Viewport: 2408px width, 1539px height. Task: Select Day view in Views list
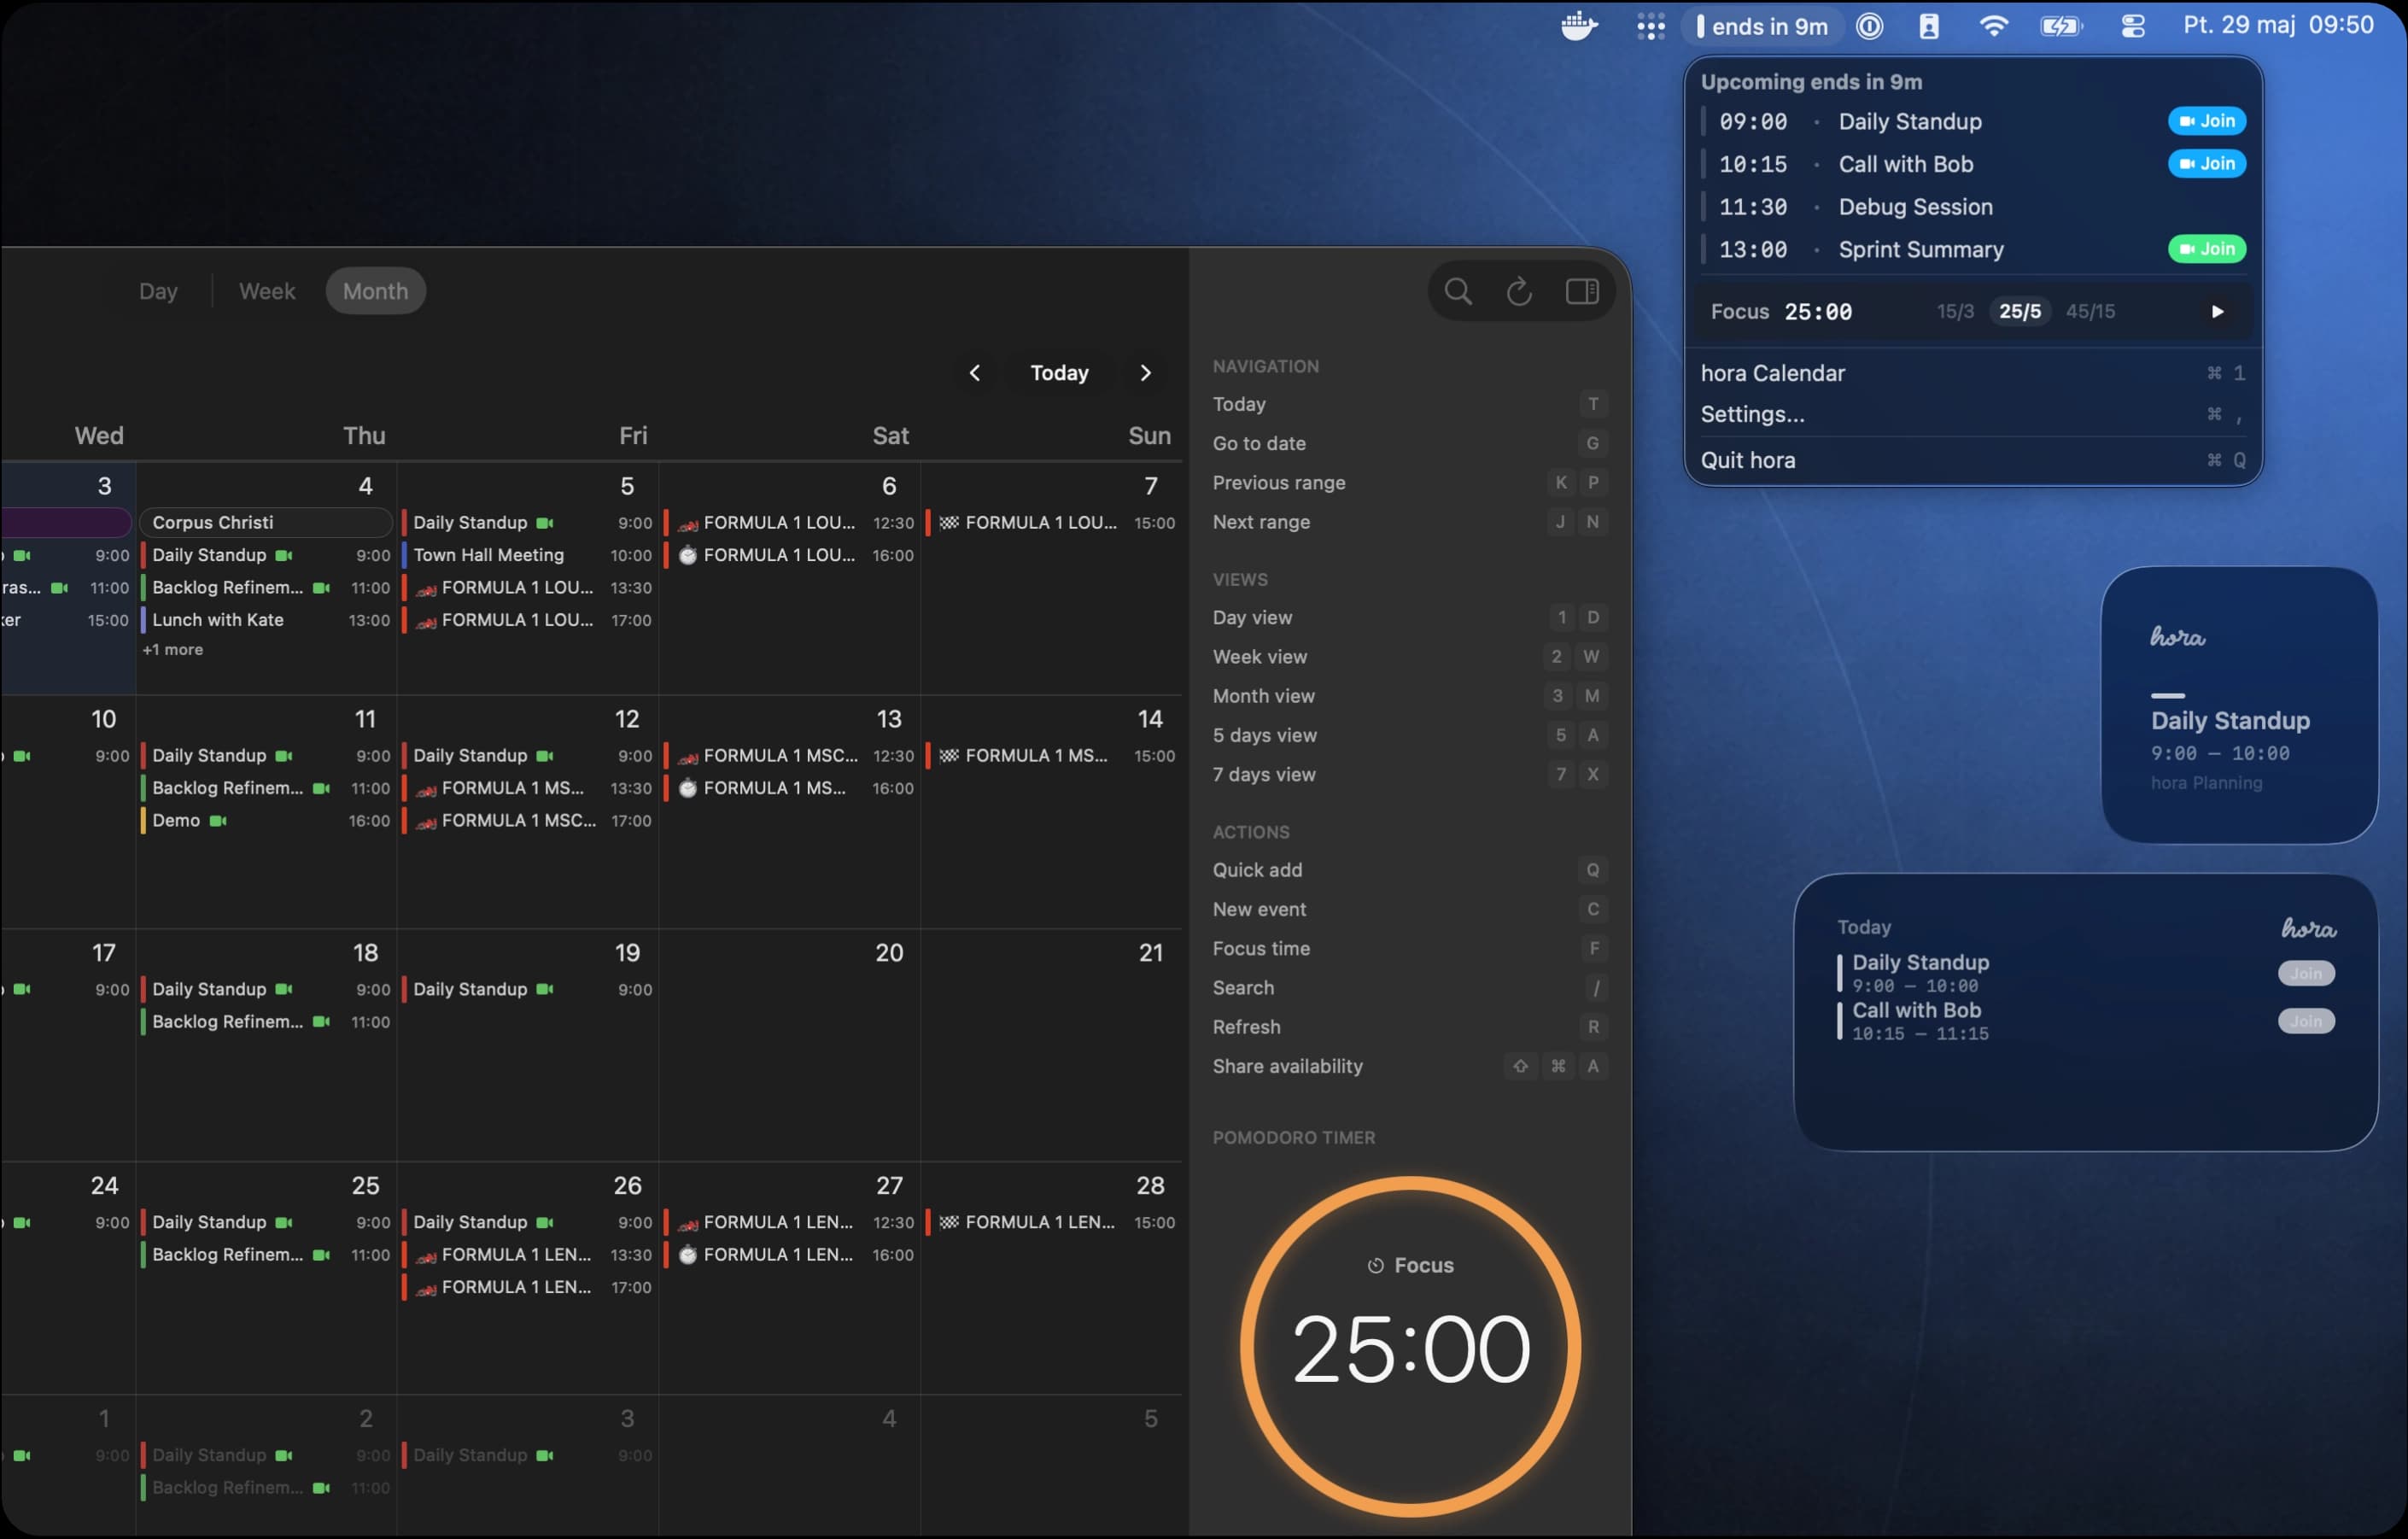coord(1409,617)
